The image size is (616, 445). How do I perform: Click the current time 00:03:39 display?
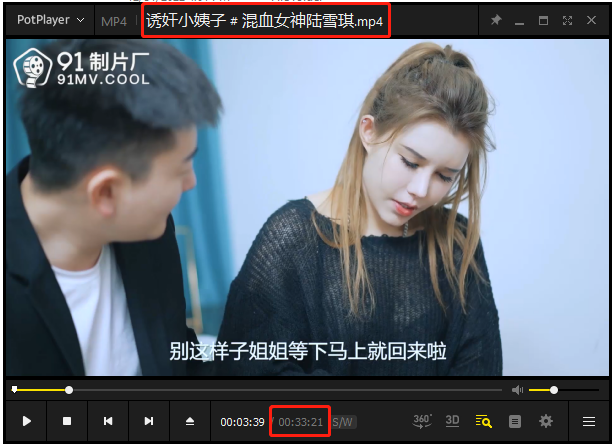[x=243, y=422]
